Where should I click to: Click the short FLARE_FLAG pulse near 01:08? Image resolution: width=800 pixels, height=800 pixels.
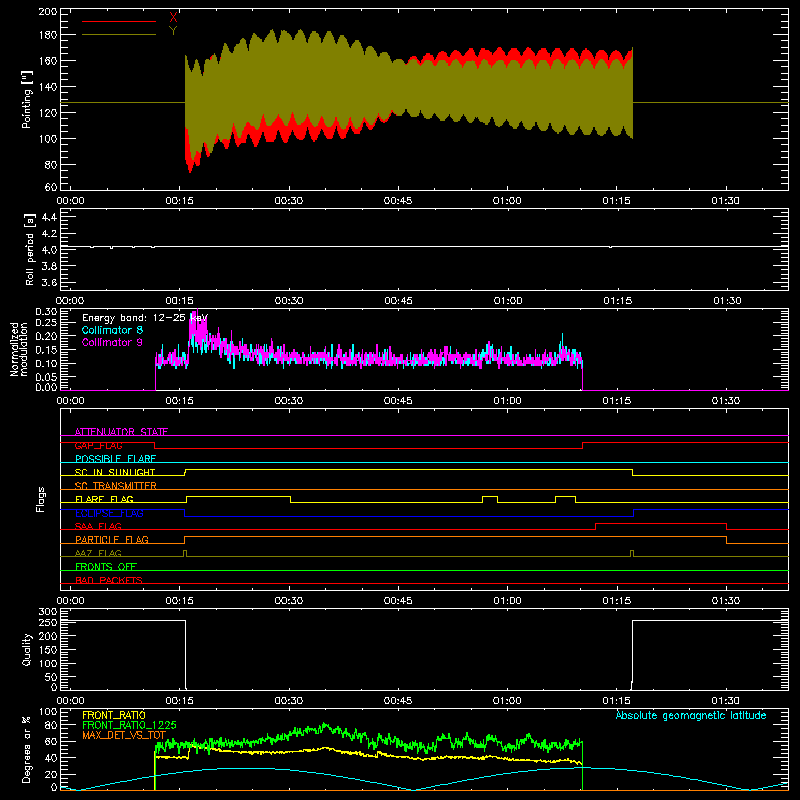[565, 499]
